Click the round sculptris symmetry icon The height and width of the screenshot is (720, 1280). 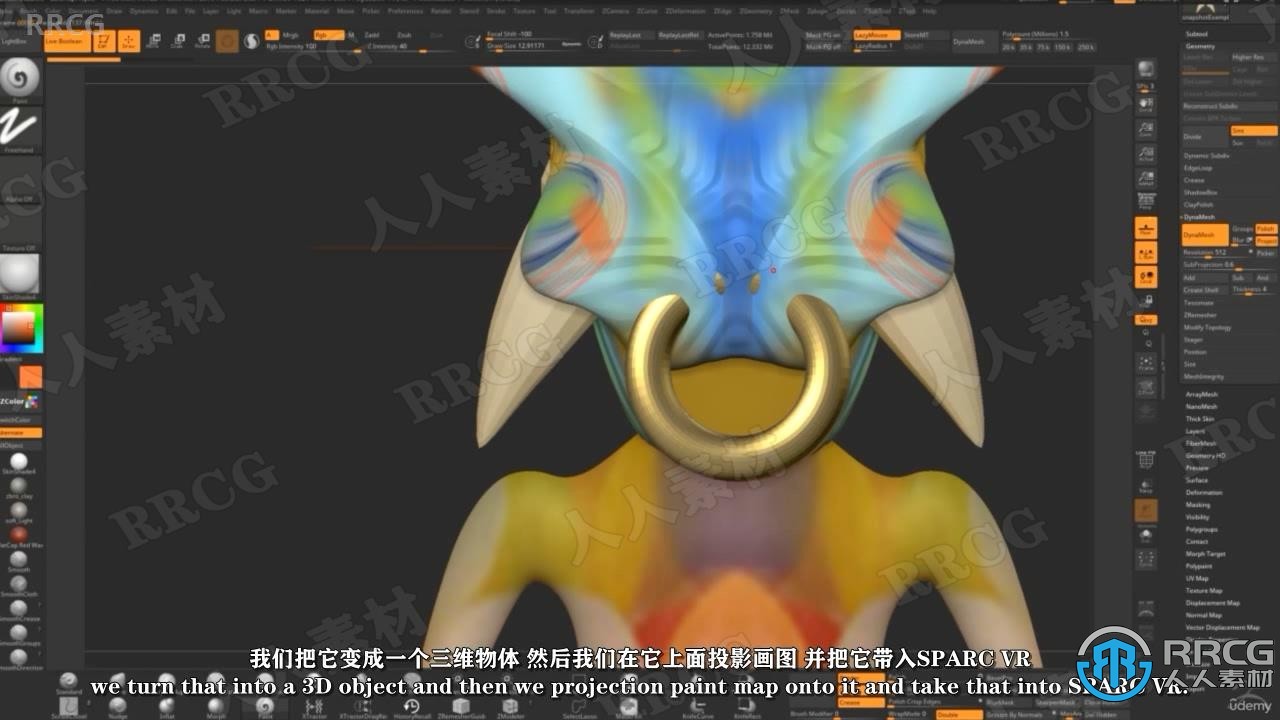coord(251,41)
